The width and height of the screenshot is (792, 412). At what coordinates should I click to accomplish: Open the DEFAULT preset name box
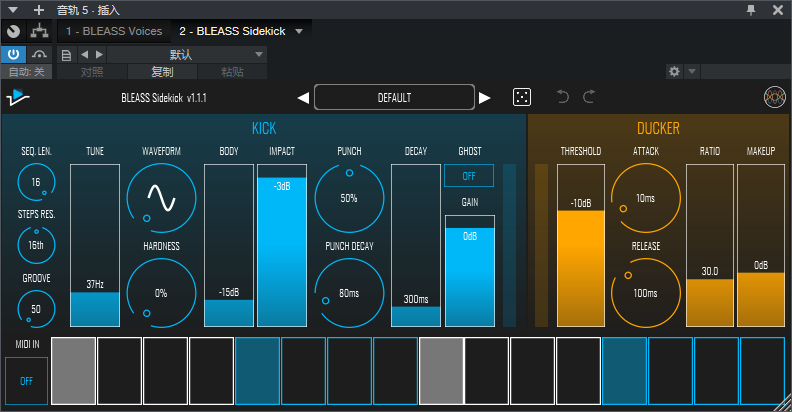click(x=394, y=97)
